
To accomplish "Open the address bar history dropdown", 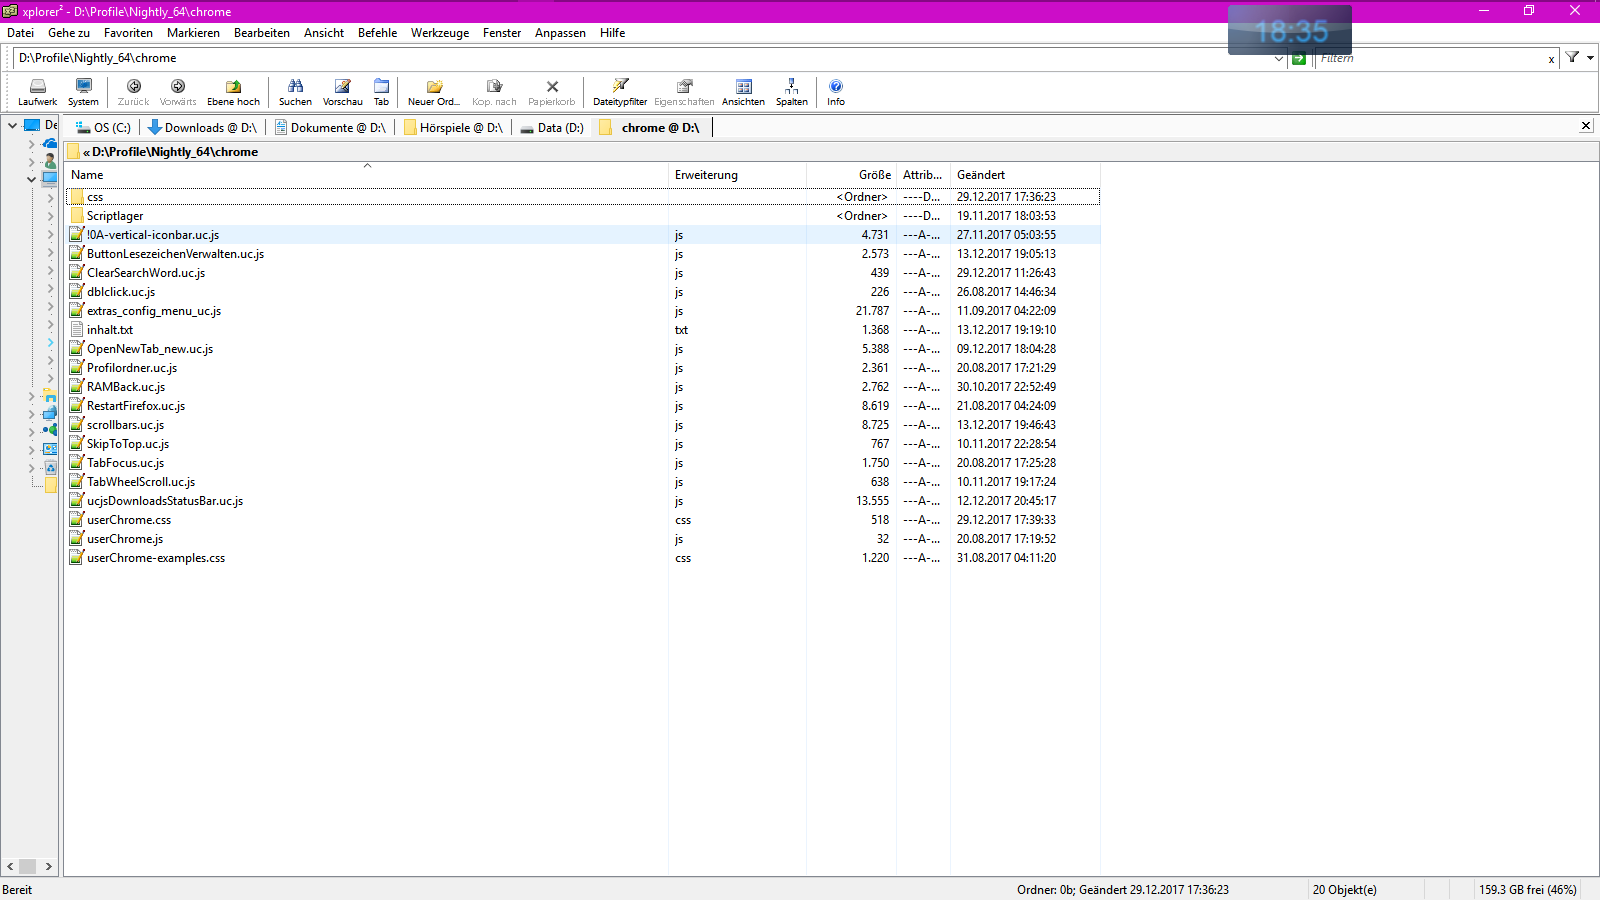I will (1278, 59).
